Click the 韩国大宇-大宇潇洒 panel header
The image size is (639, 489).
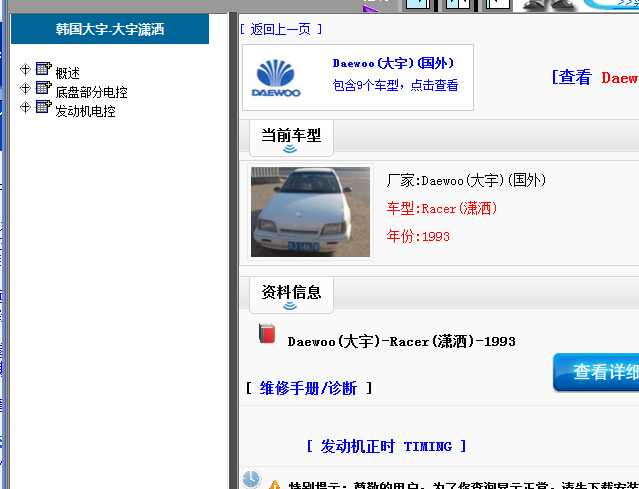pos(110,29)
